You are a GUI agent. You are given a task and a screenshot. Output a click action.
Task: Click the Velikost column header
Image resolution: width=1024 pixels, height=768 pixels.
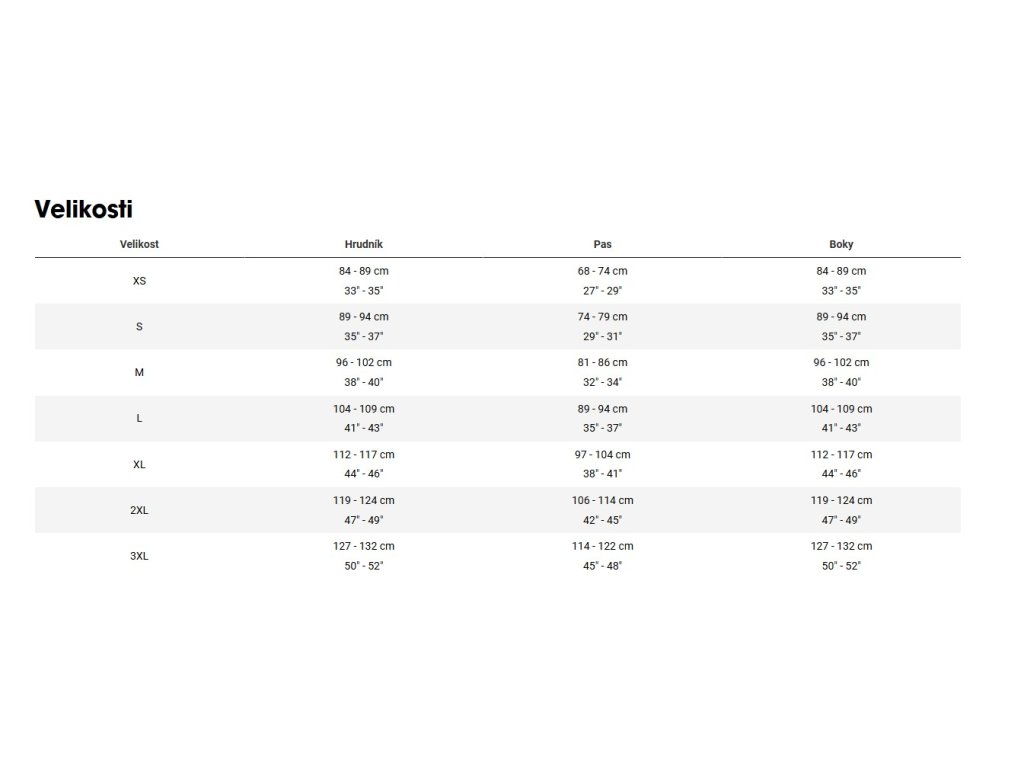pos(139,244)
